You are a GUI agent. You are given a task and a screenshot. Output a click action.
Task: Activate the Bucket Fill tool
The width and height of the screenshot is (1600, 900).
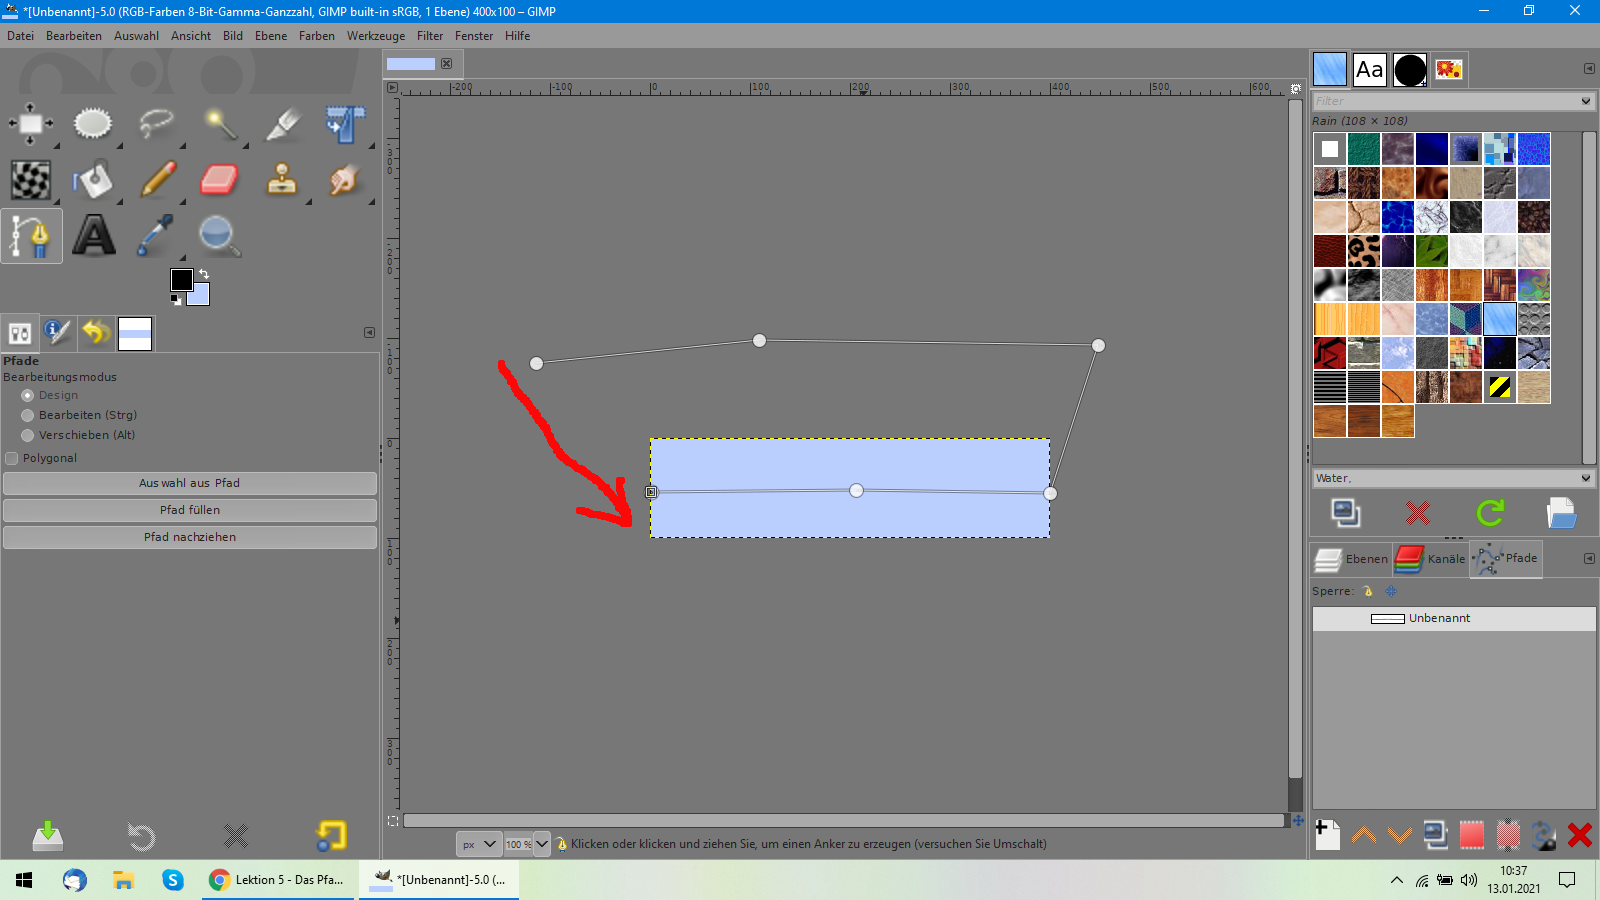93,180
